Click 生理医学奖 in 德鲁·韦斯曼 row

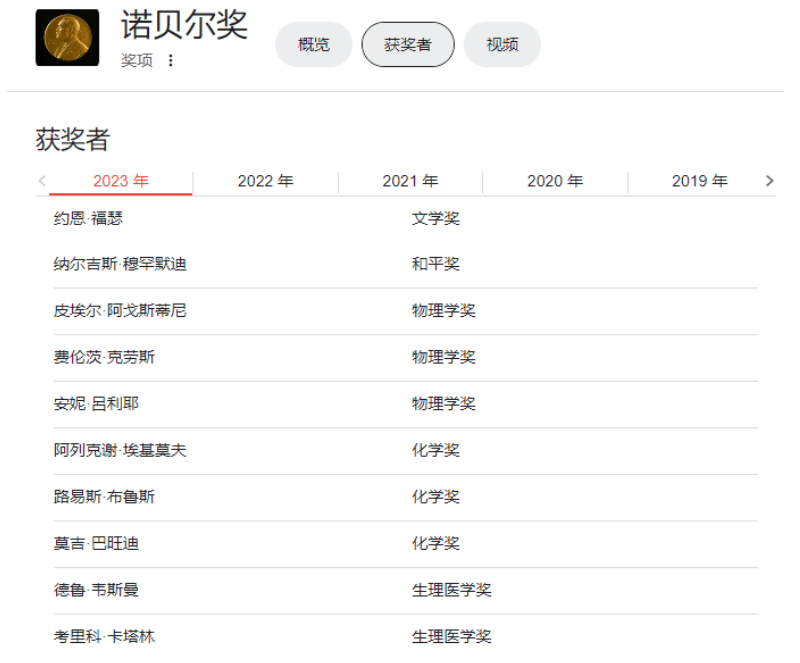pyautogui.click(x=452, y=590)
